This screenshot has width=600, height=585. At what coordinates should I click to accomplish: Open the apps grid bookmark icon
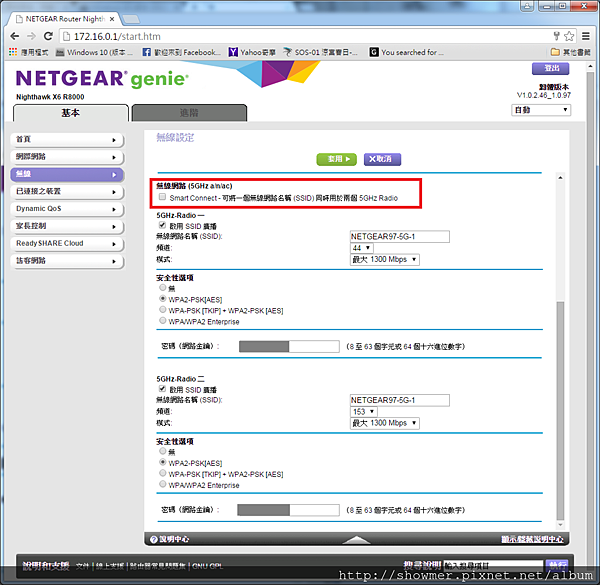[13, 52]
